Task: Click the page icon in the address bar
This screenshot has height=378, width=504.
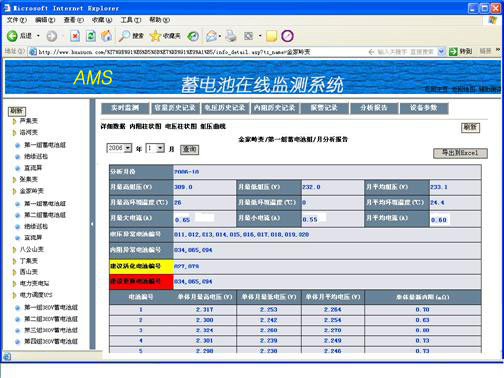Action: click(33, 52)
